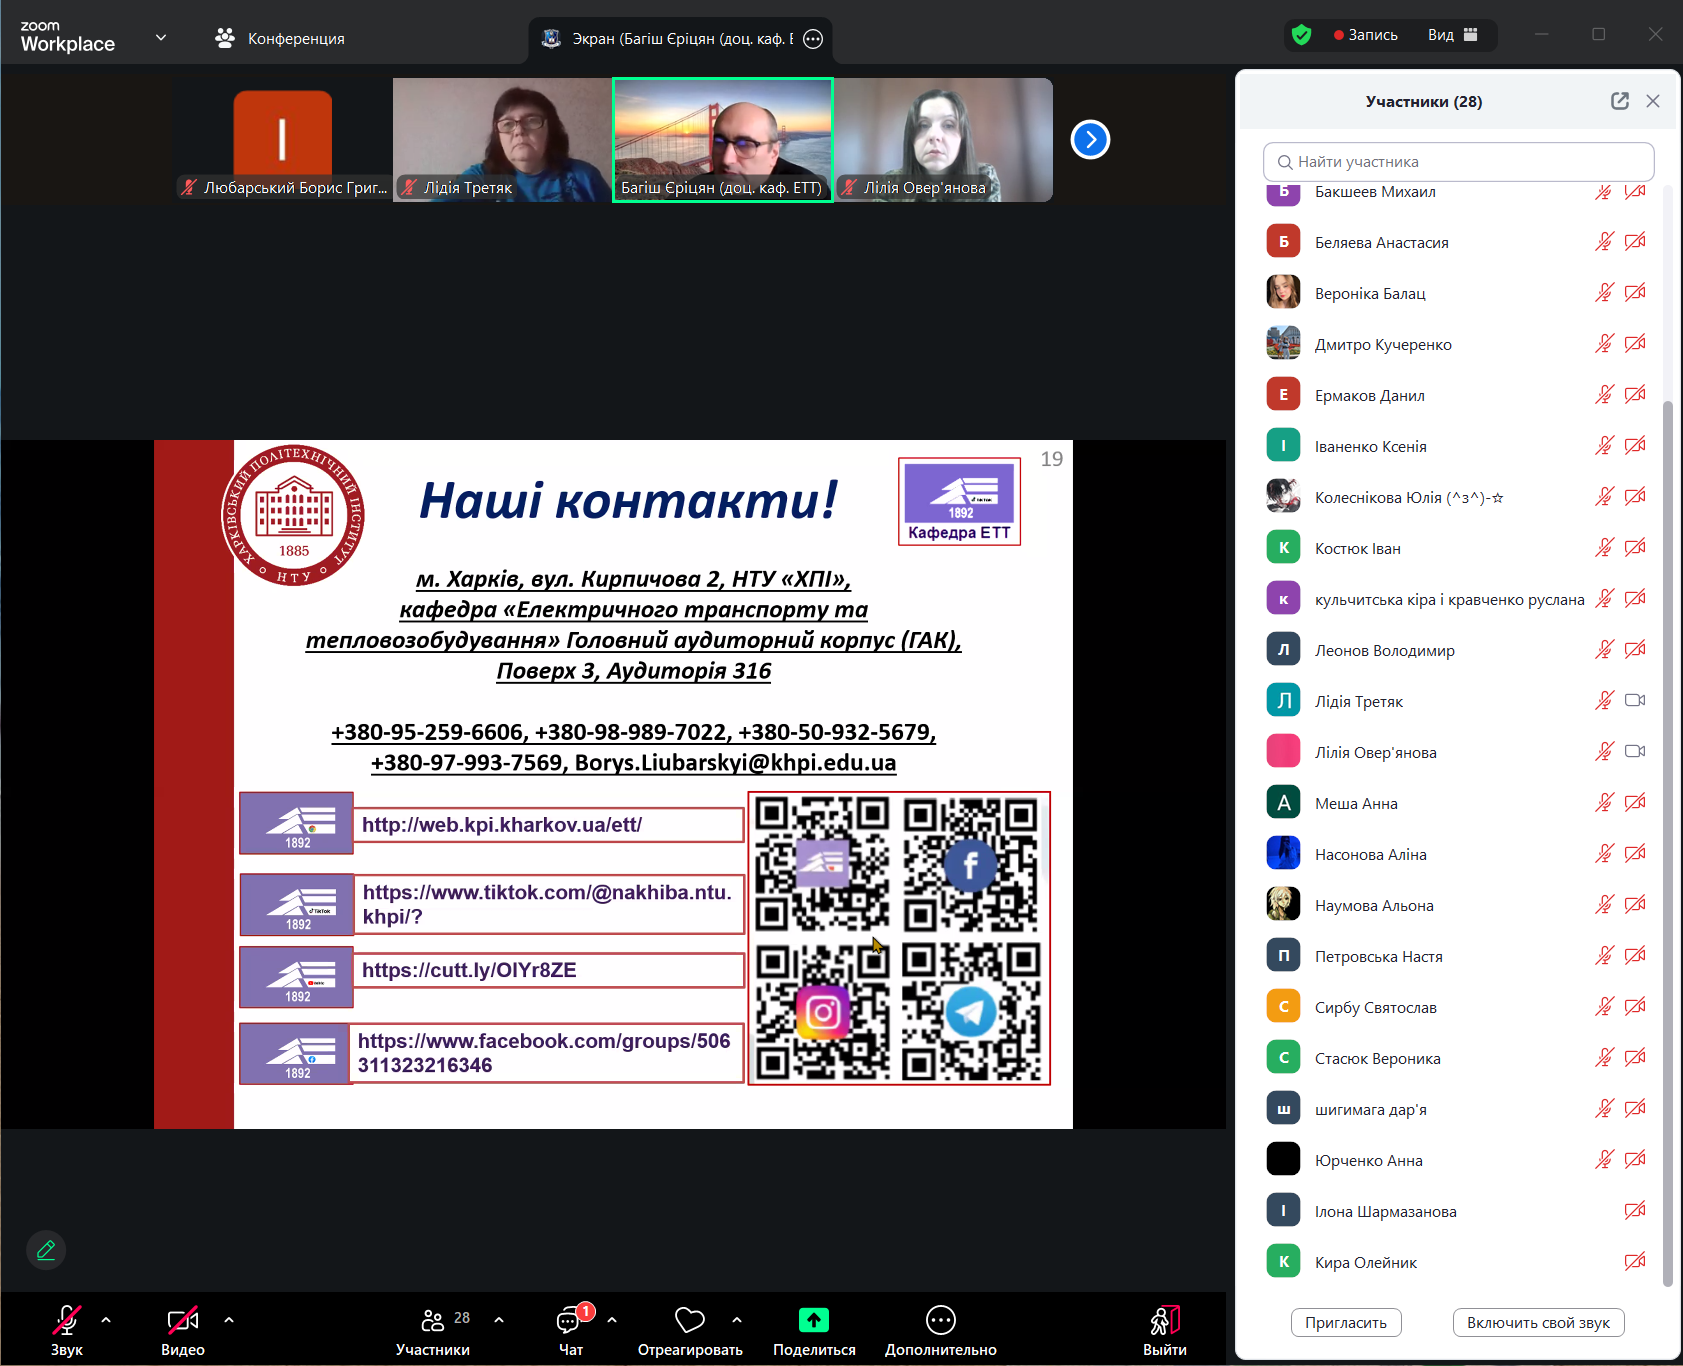The width and height of the screenshot is (1683, 1366).
Task: Open the More options ellipsis in toolbar
Action: point(940,1321)
